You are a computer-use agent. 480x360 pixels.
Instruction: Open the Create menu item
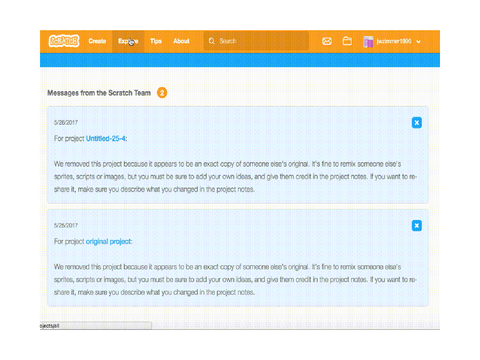[97, 41]
